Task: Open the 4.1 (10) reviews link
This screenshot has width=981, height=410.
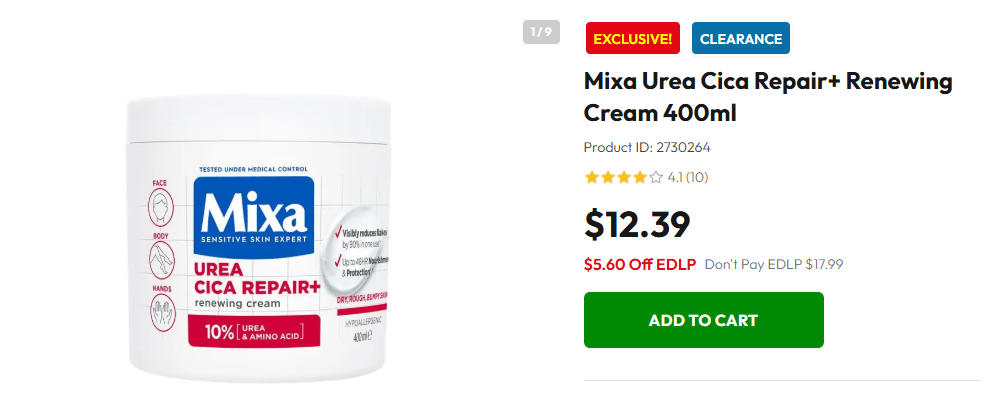Action: tap(688, 178)
